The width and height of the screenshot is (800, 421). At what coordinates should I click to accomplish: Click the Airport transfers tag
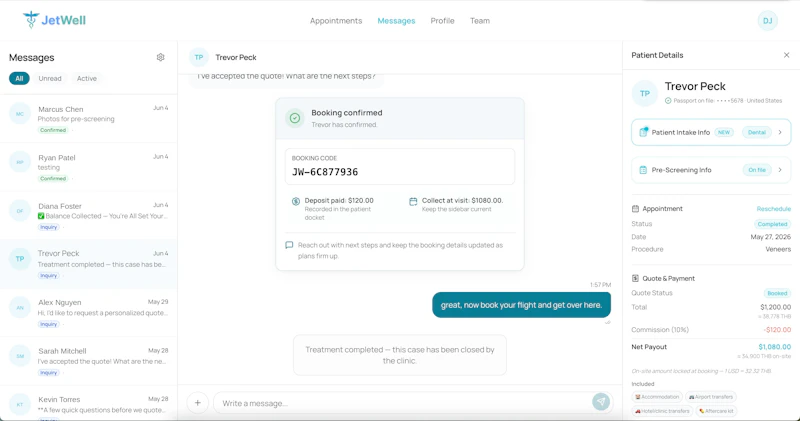[711, 397]
